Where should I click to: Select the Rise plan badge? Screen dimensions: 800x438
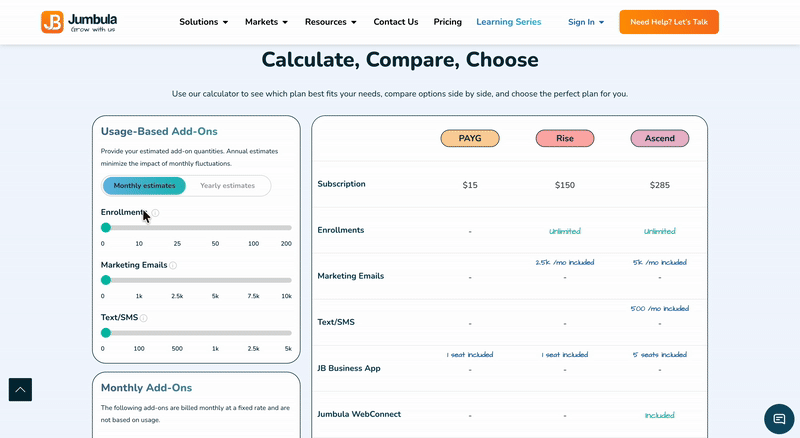coord(565,139)
